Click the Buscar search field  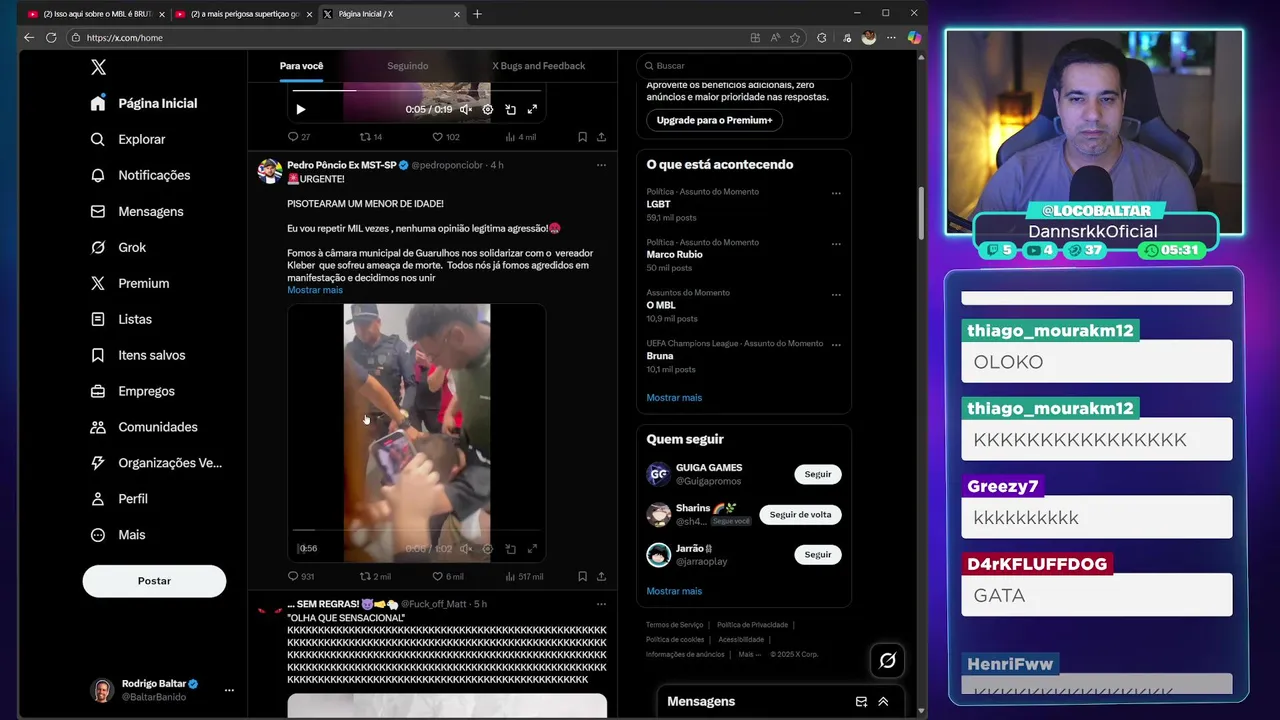(x=743, y=66)
